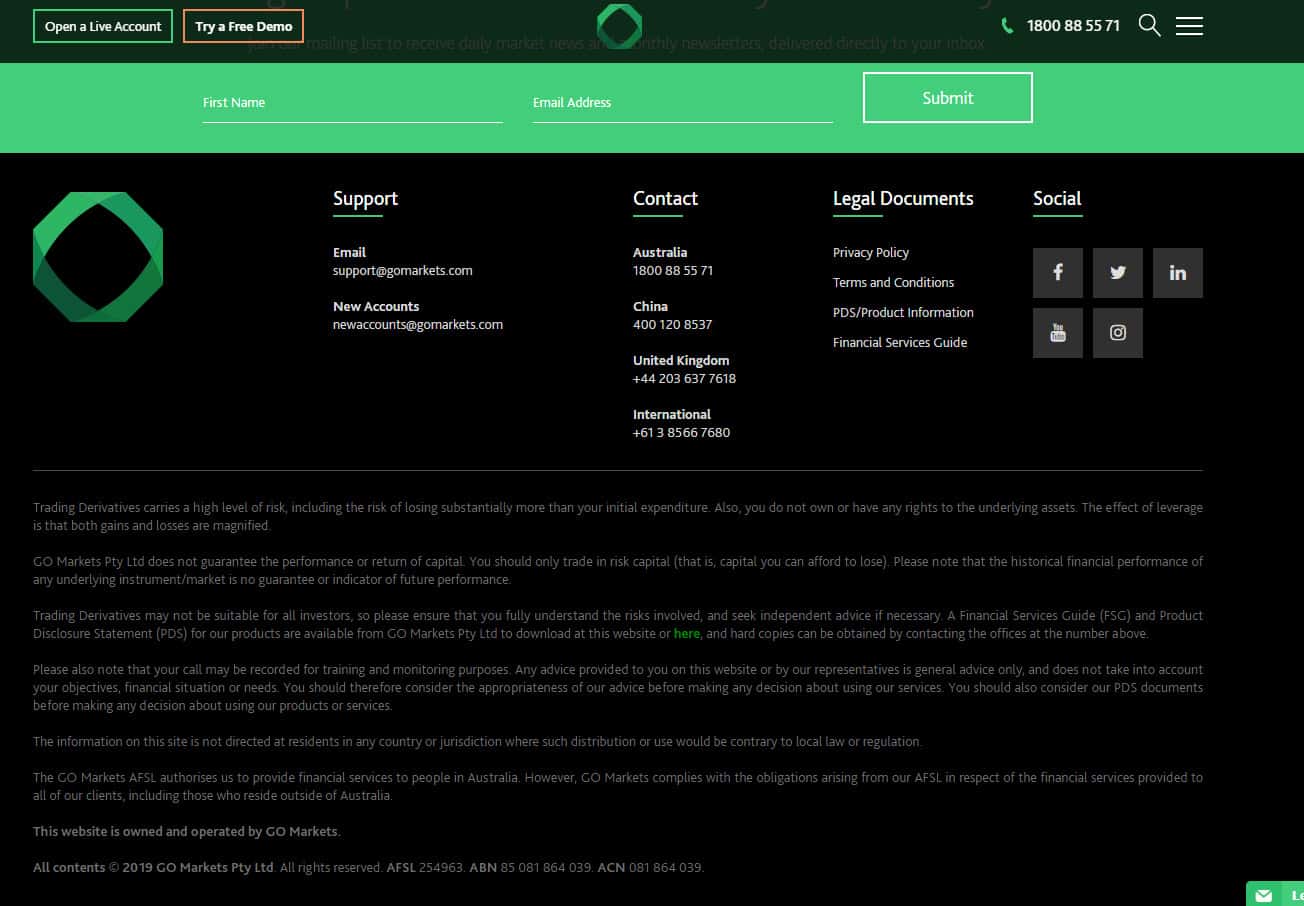Click Open a Live Account button
Screen dimensions: 1304x906
tap(103, 26)
